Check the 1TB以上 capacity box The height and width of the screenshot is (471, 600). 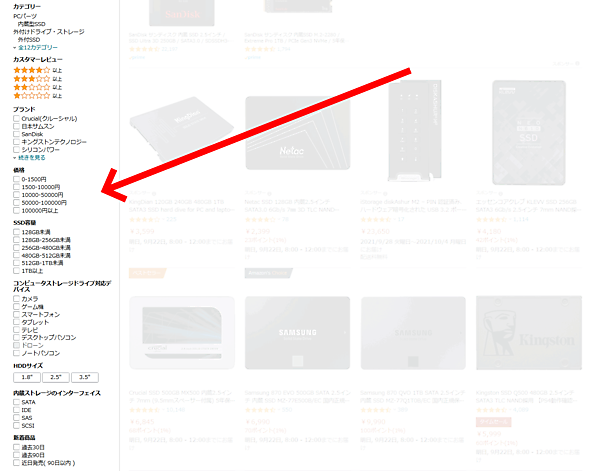pos(16,271)
